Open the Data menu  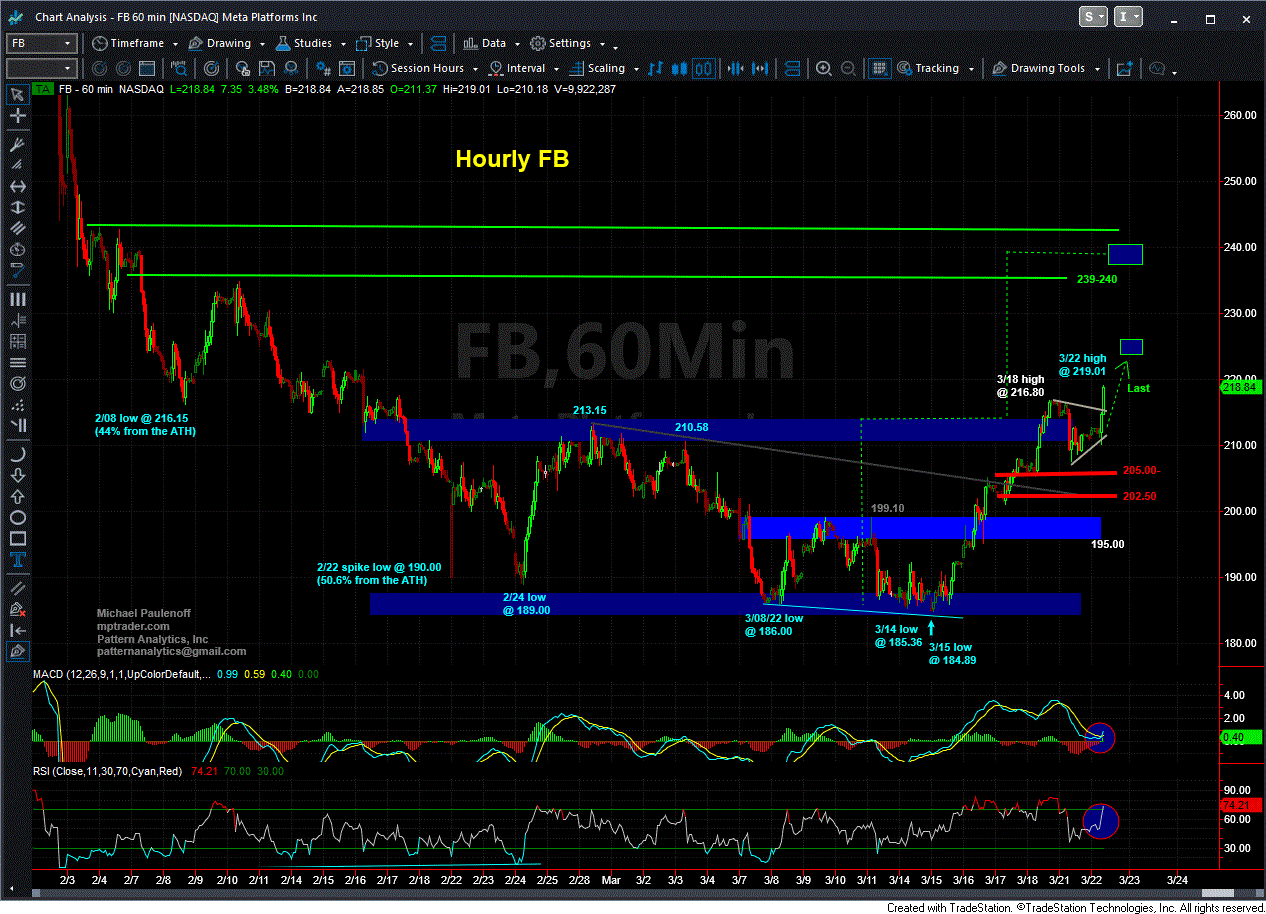(485, 43)
